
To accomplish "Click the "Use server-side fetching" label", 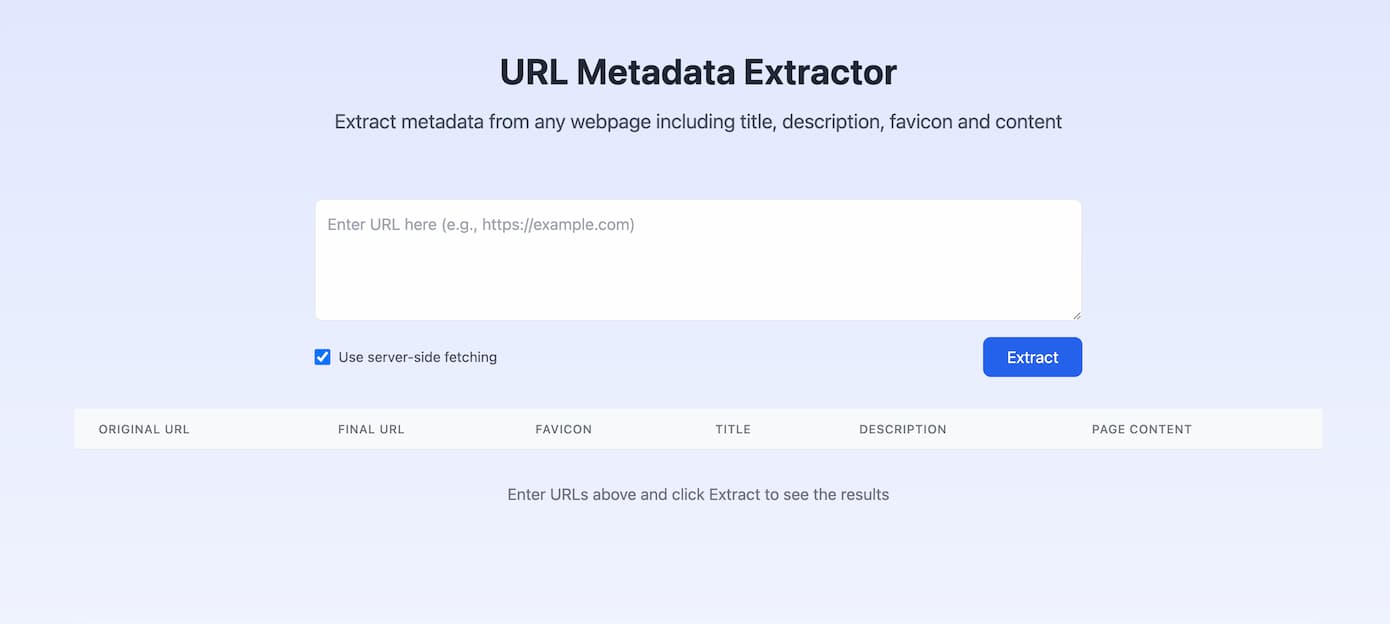I will click(417, 357).
